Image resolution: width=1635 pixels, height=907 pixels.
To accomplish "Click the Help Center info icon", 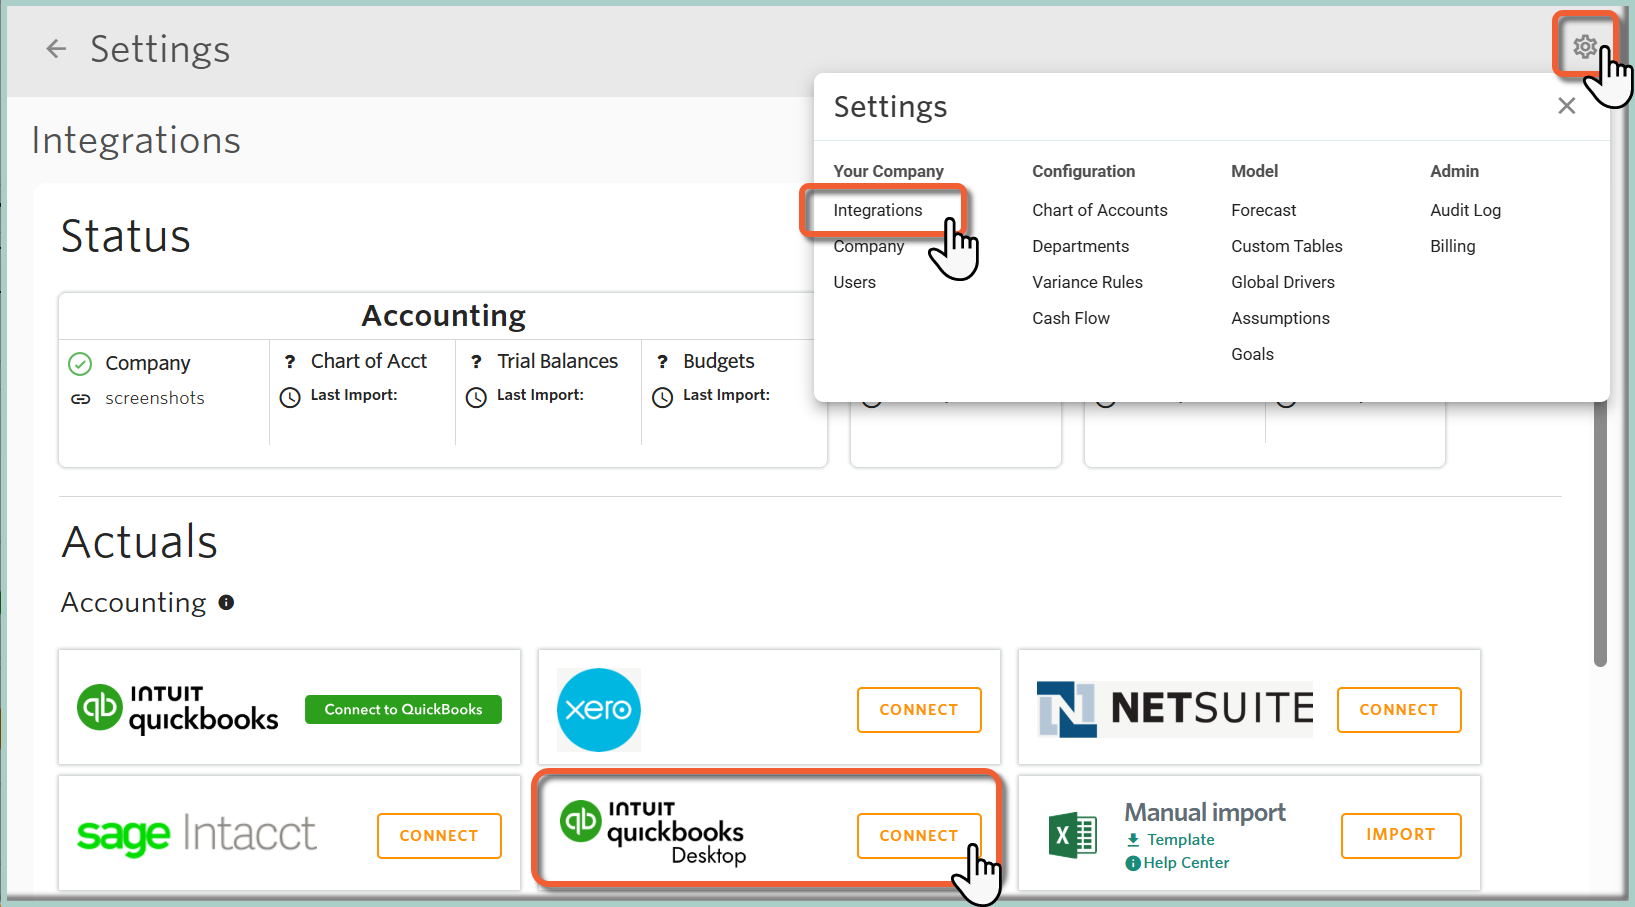I will coord(1133,863).
